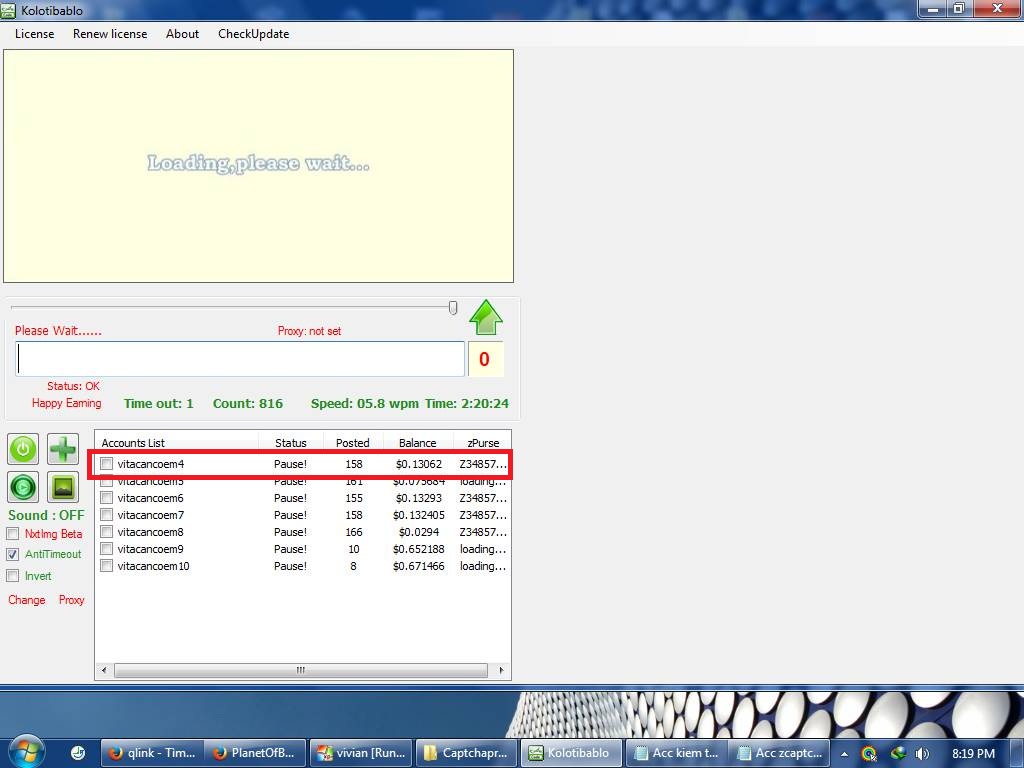The height and width of the screenshot is (768, 1024).
Task: Click the scrollbar left arrow
Action: click(x=104, y=670)
